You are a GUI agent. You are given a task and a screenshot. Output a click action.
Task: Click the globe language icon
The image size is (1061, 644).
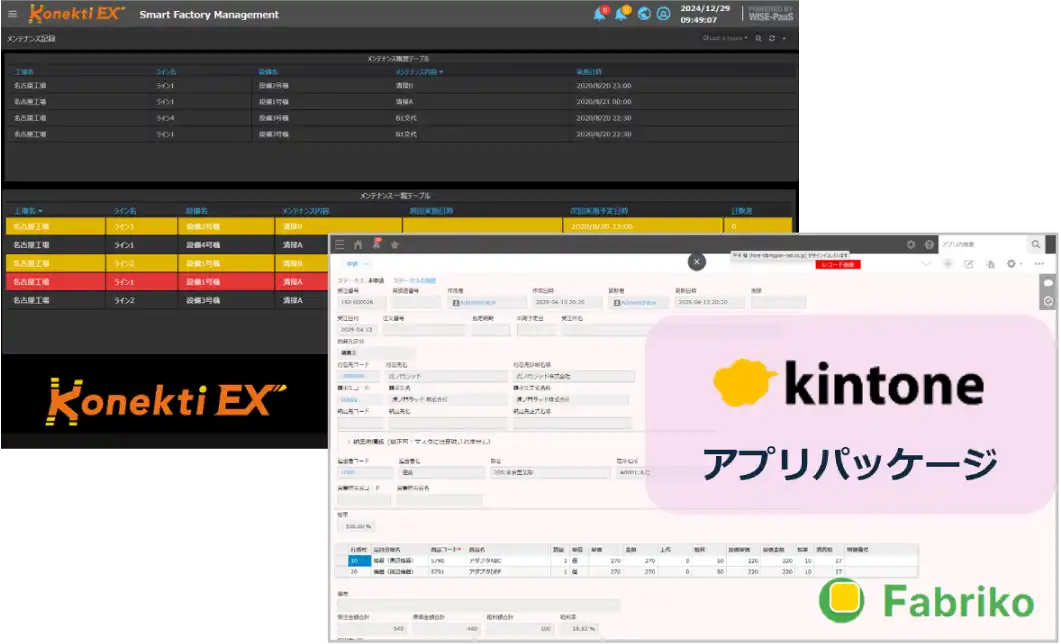coord(644,14)
